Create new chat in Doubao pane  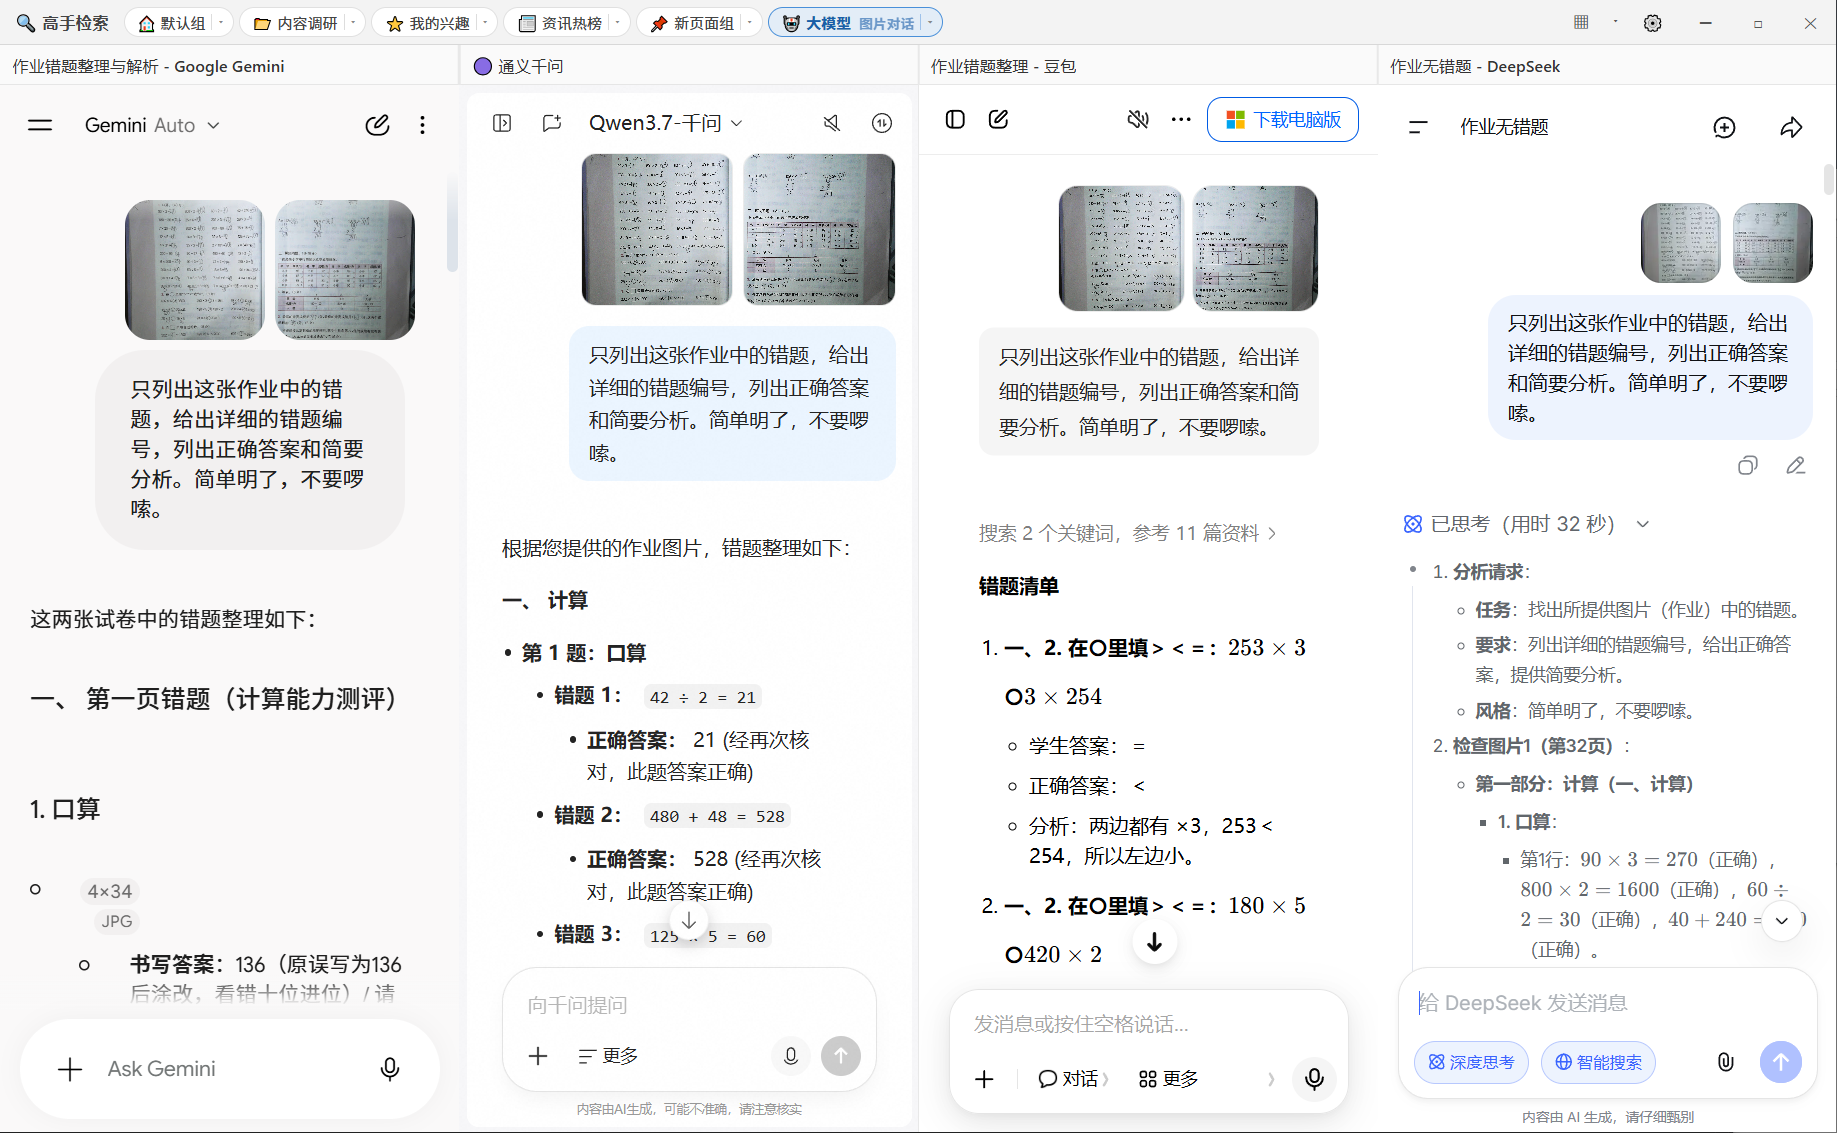tap(998, 119)
